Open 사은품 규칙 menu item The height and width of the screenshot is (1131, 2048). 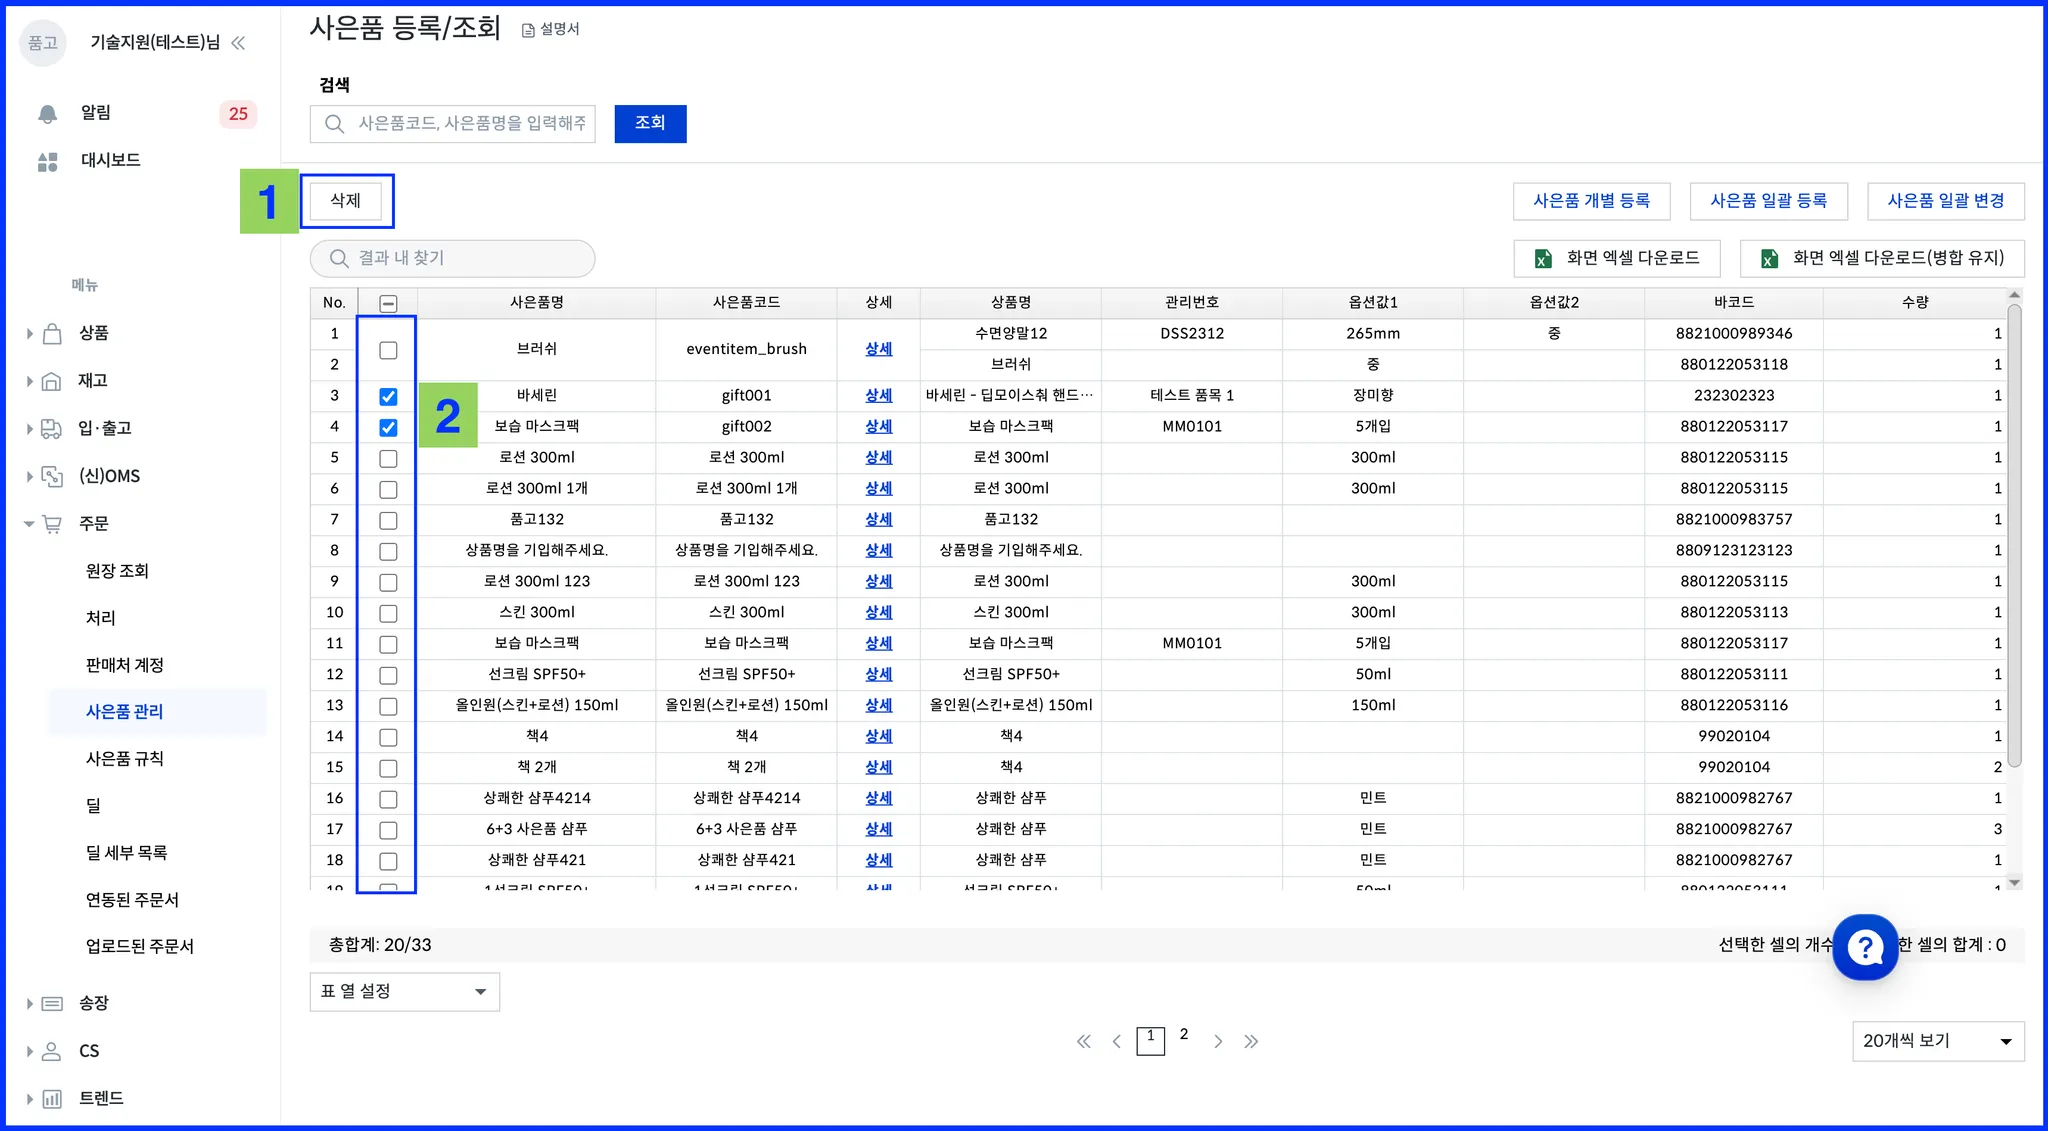pyautogui.click(x=125, y=759)
